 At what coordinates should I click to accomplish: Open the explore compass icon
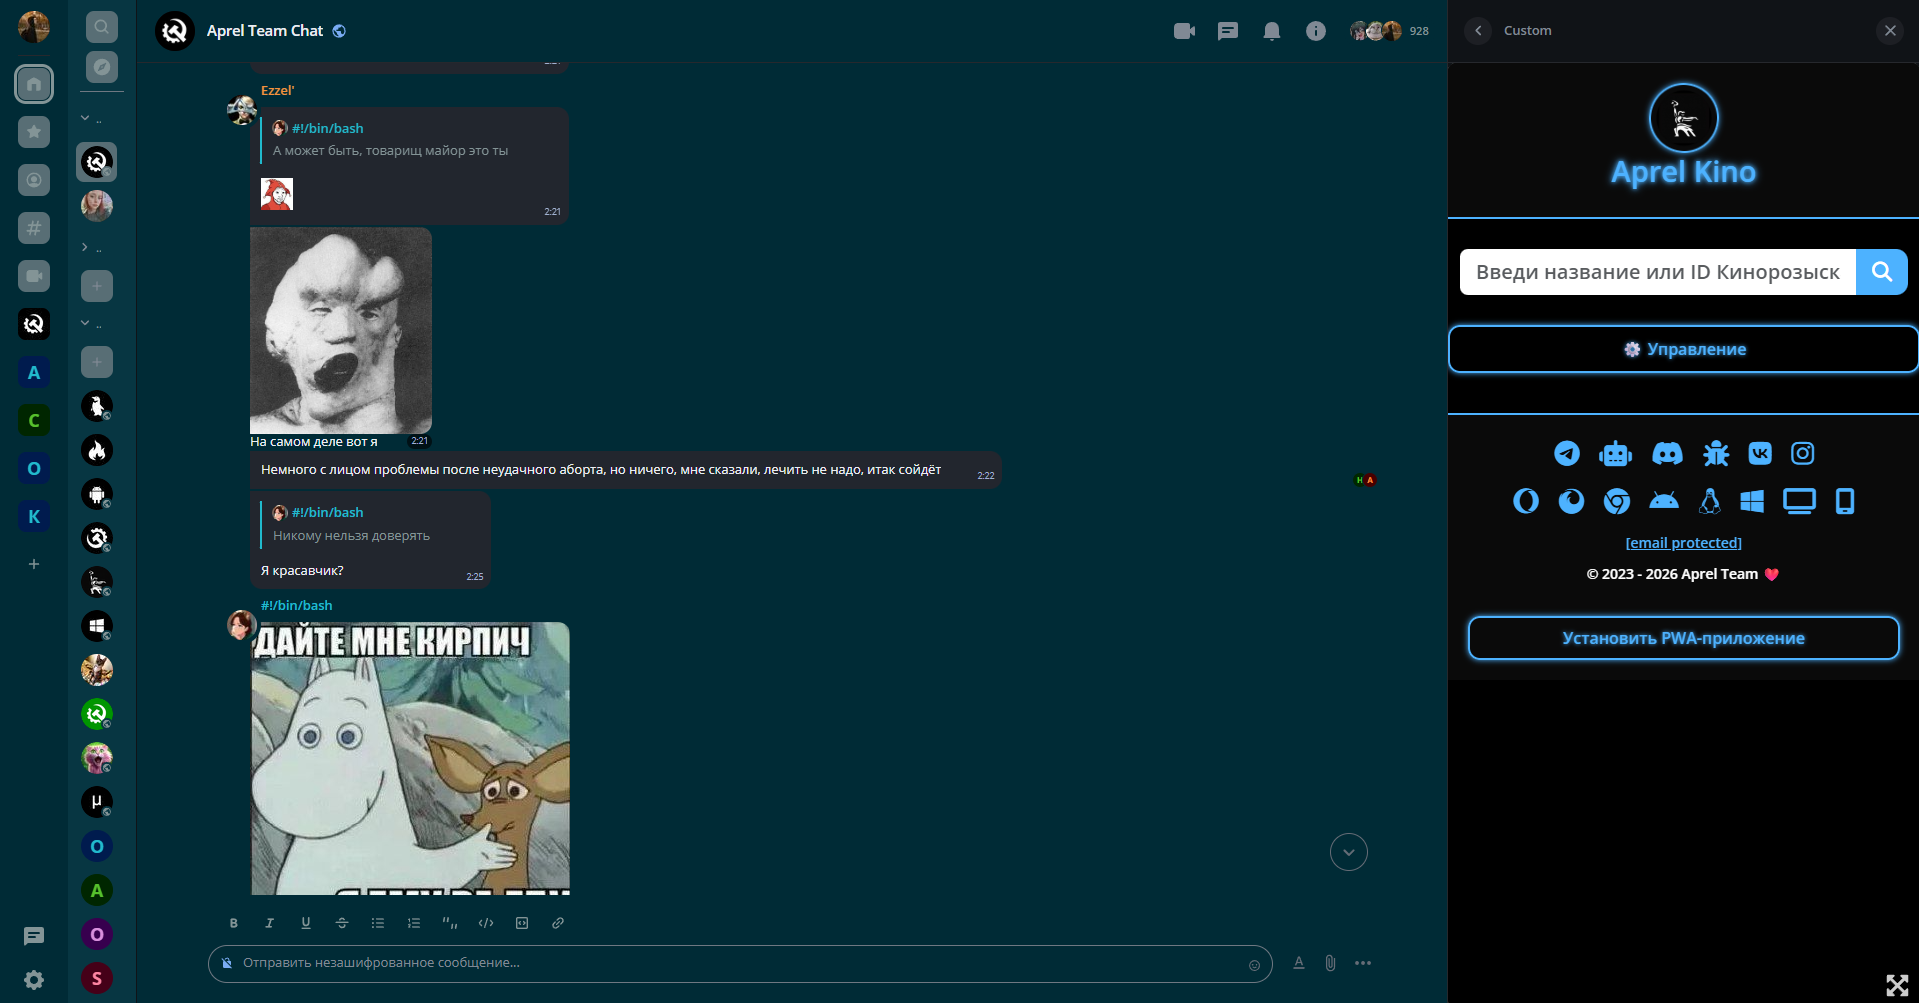click(x=101, y=67)
